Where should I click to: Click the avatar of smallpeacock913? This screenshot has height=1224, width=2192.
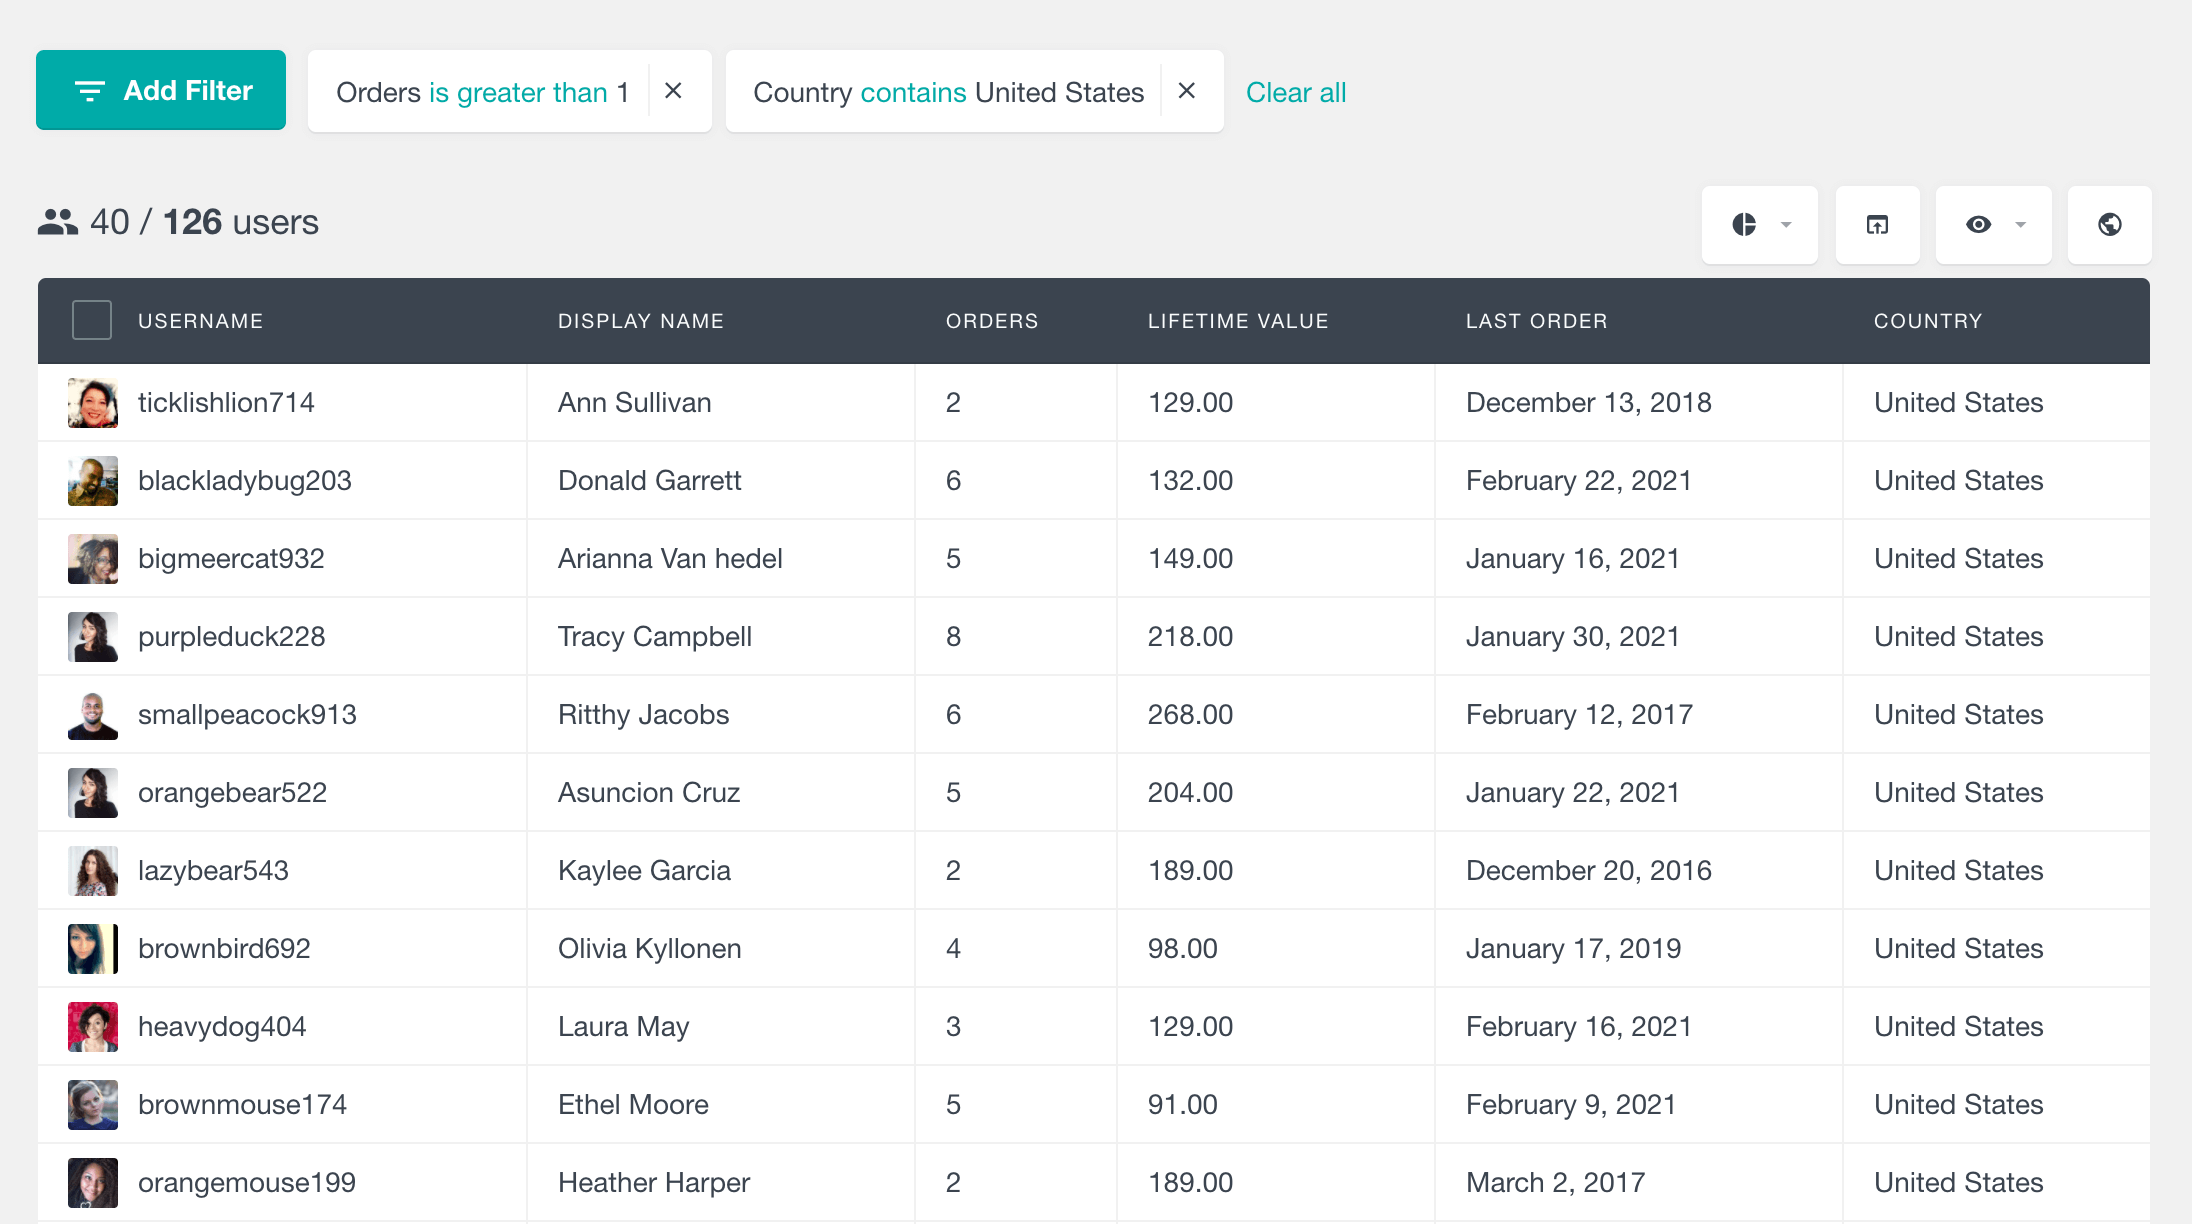click(x=93, y=715)
